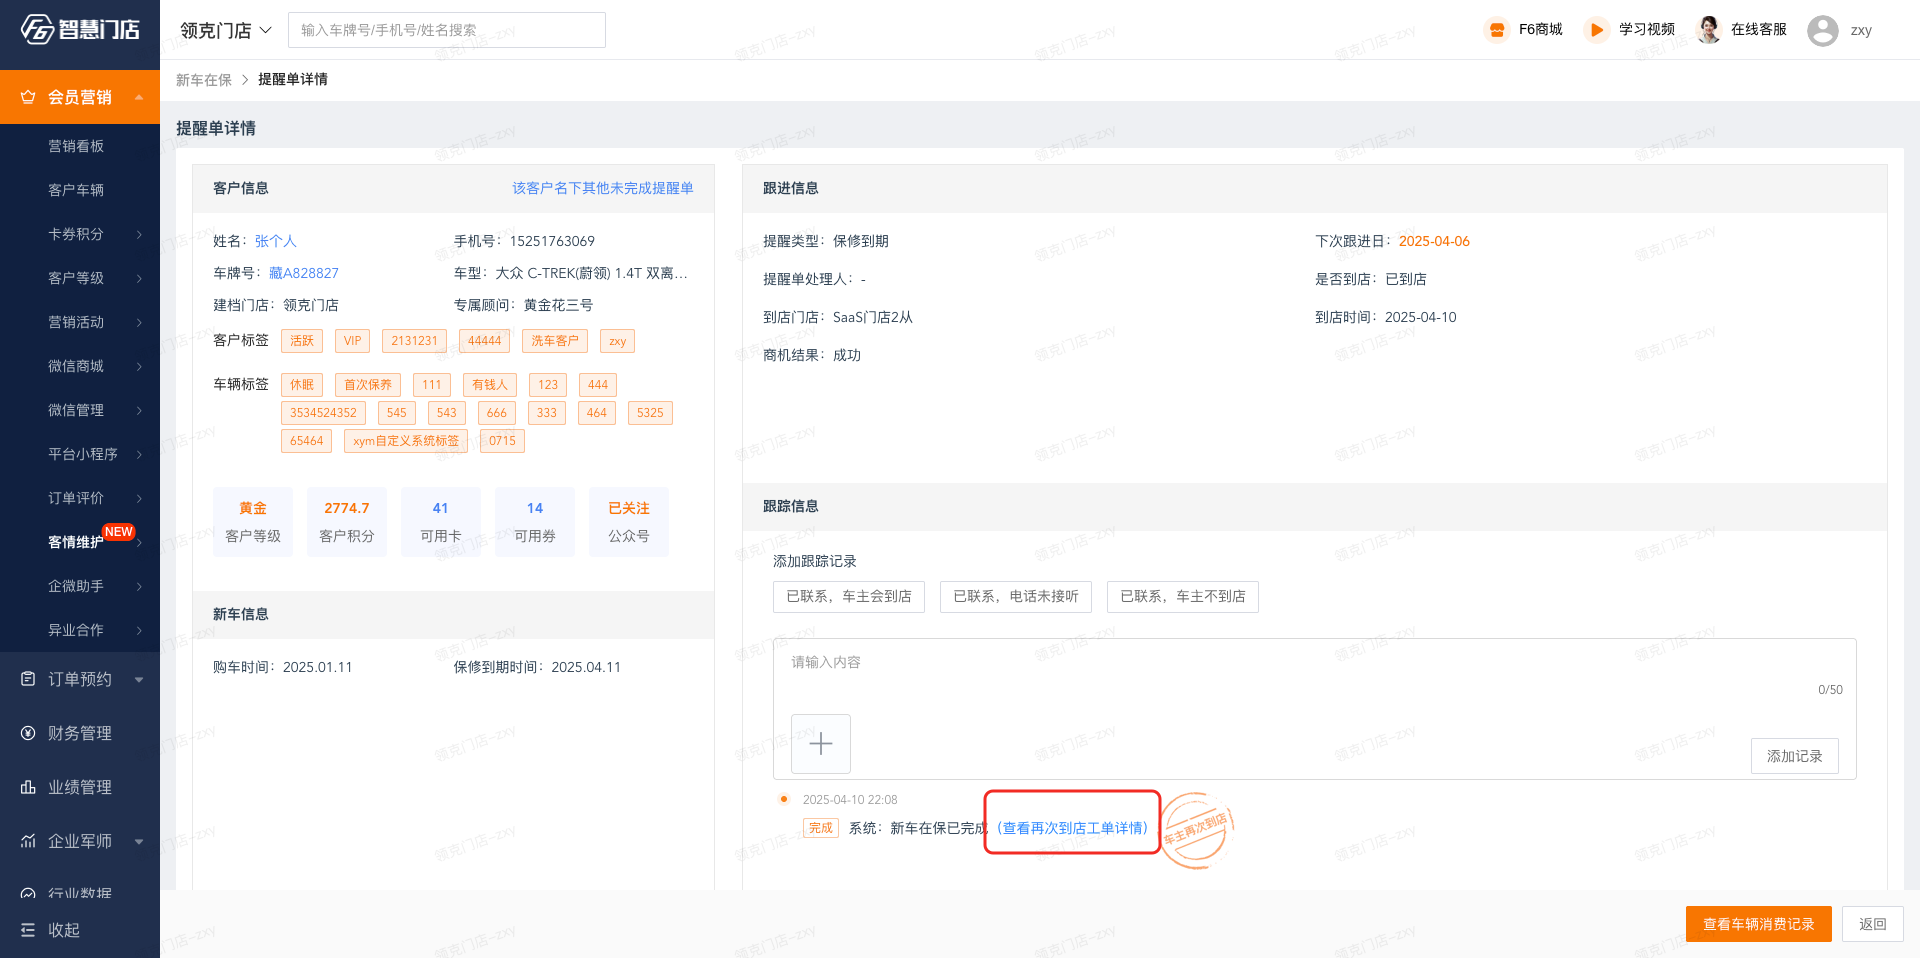Click the 有钱人 vehicle tag
1920x958 pixels.
coord(490,385)
